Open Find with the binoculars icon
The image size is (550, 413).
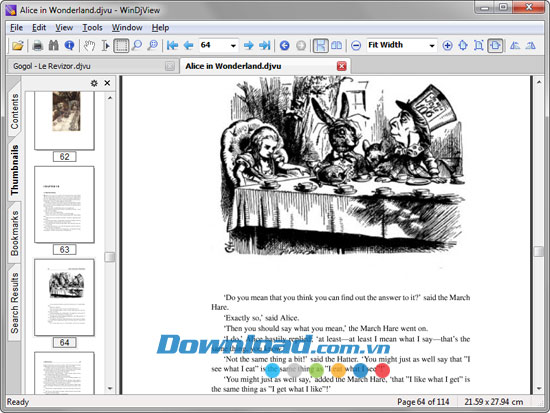[x=53, y=45]
